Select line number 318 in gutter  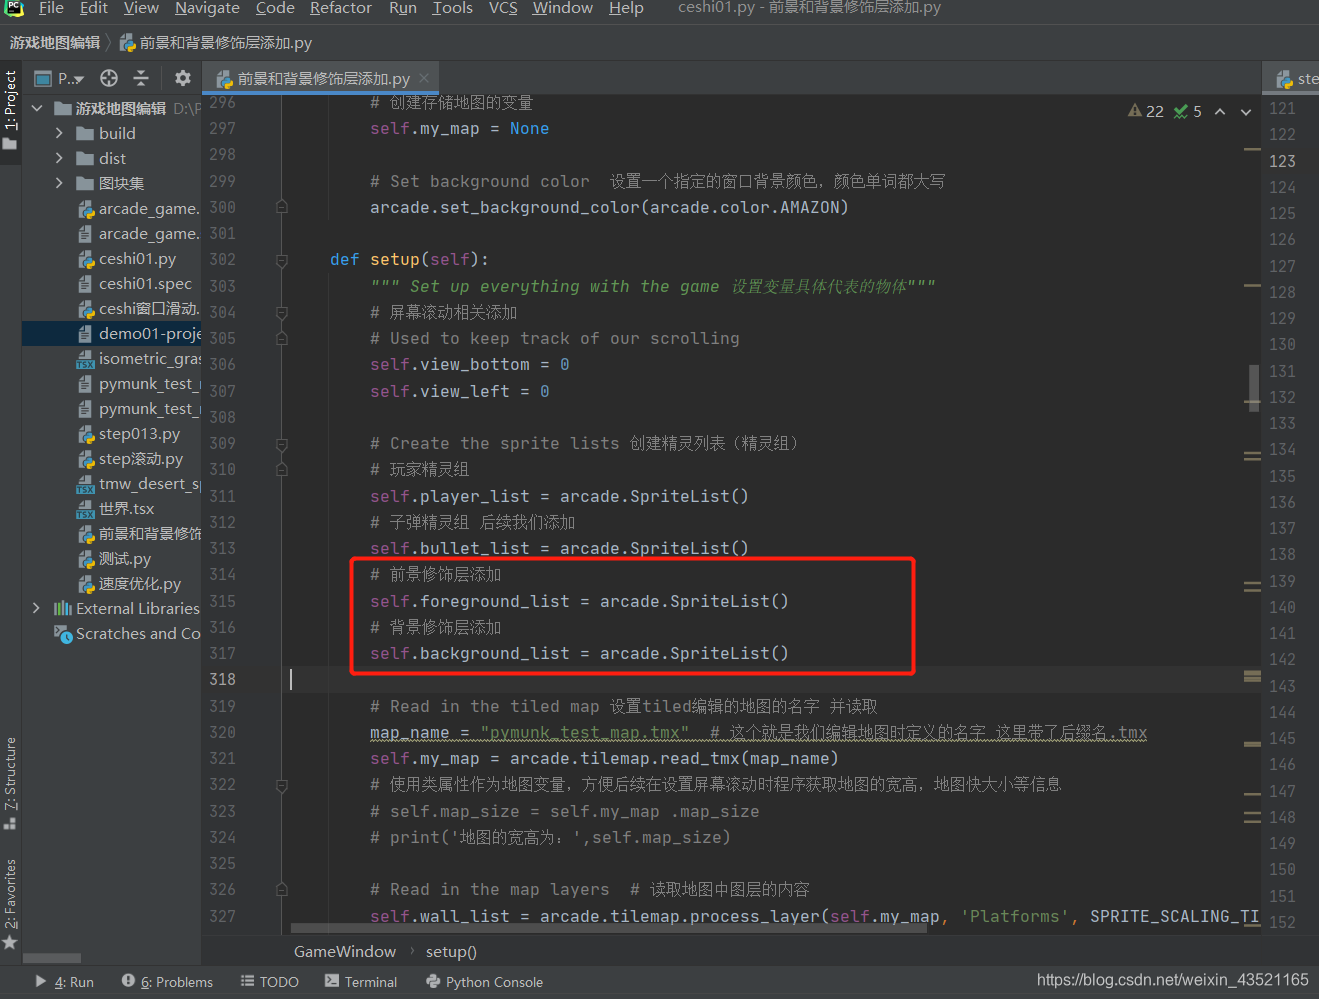click(222, 679)
